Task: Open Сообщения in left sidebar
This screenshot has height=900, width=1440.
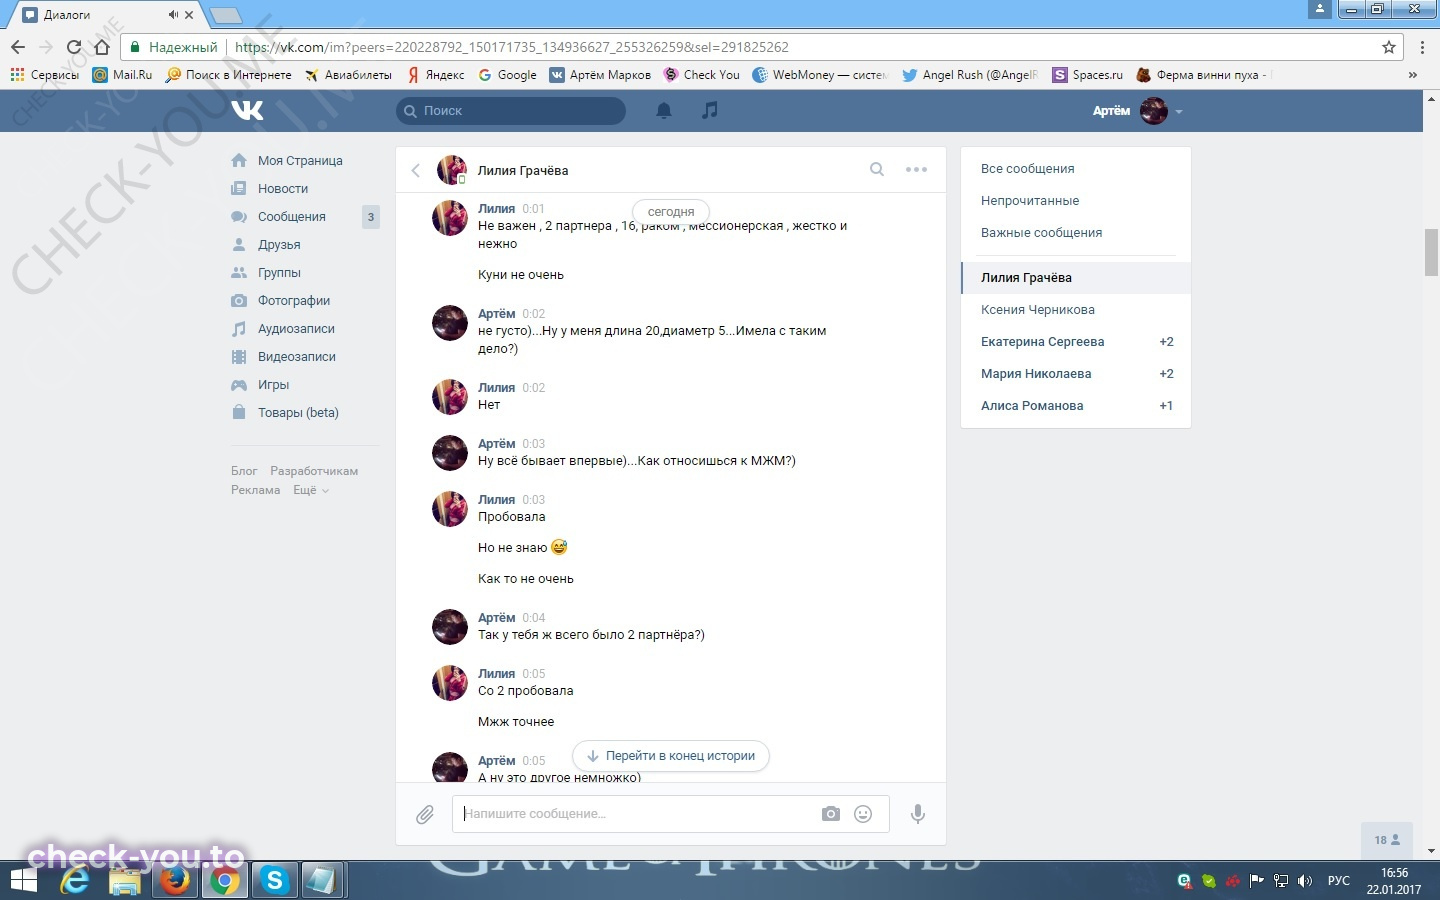Action: 292,216
